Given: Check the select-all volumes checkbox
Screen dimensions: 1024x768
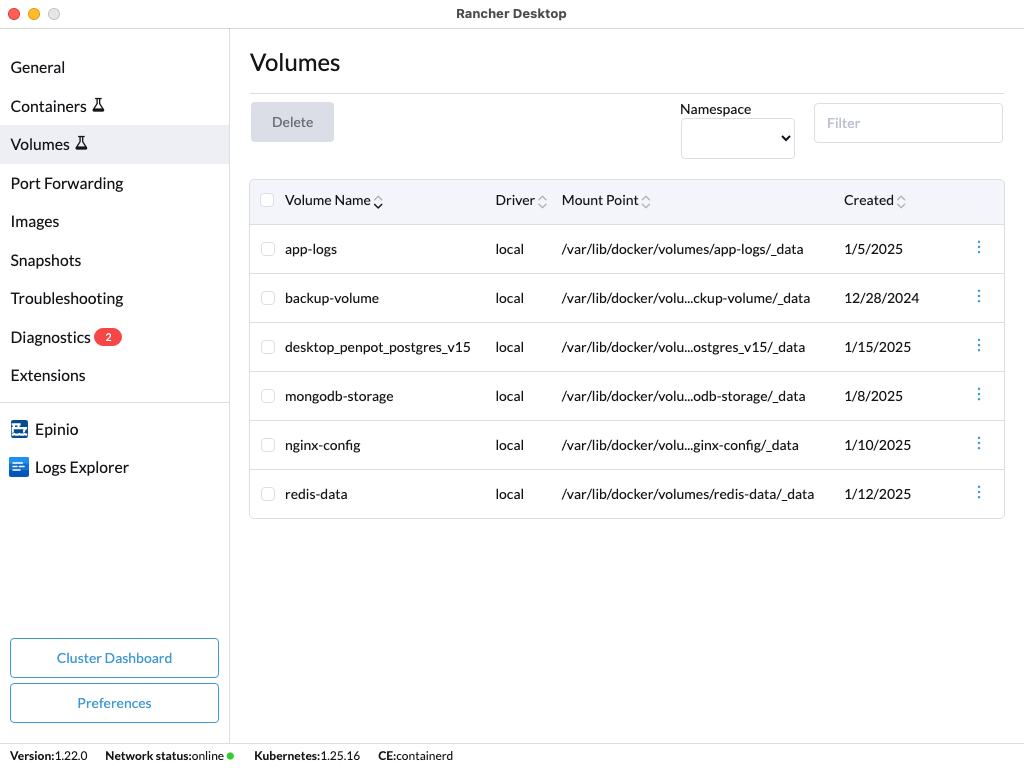Looking at the screenshot, I should [x=267, y=200].
